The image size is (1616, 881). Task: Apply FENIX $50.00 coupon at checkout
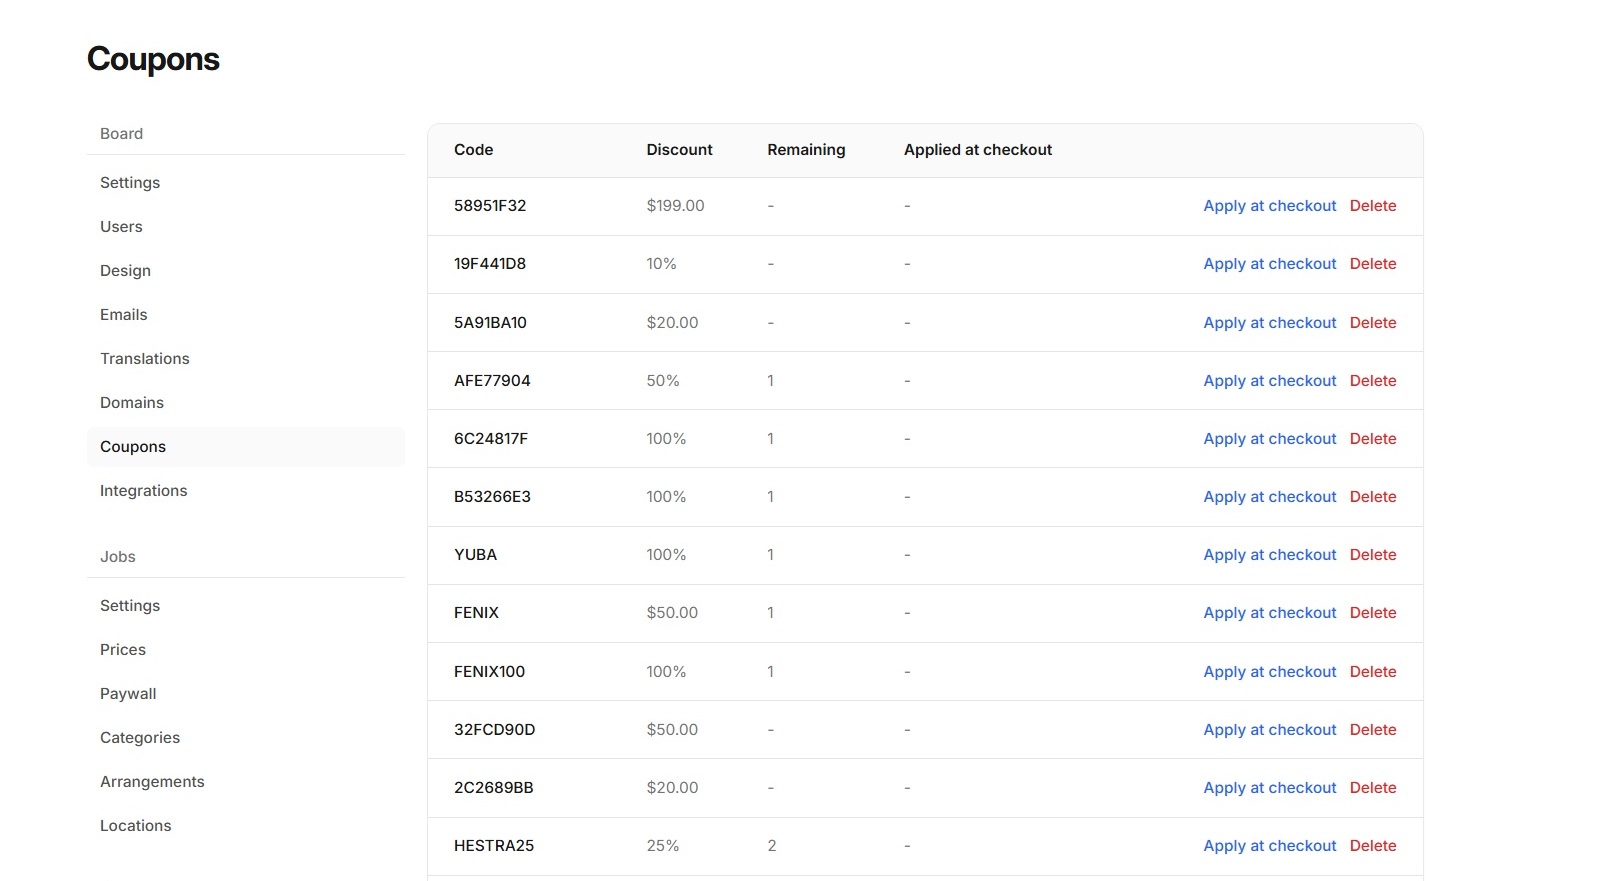click(1270, 613)
